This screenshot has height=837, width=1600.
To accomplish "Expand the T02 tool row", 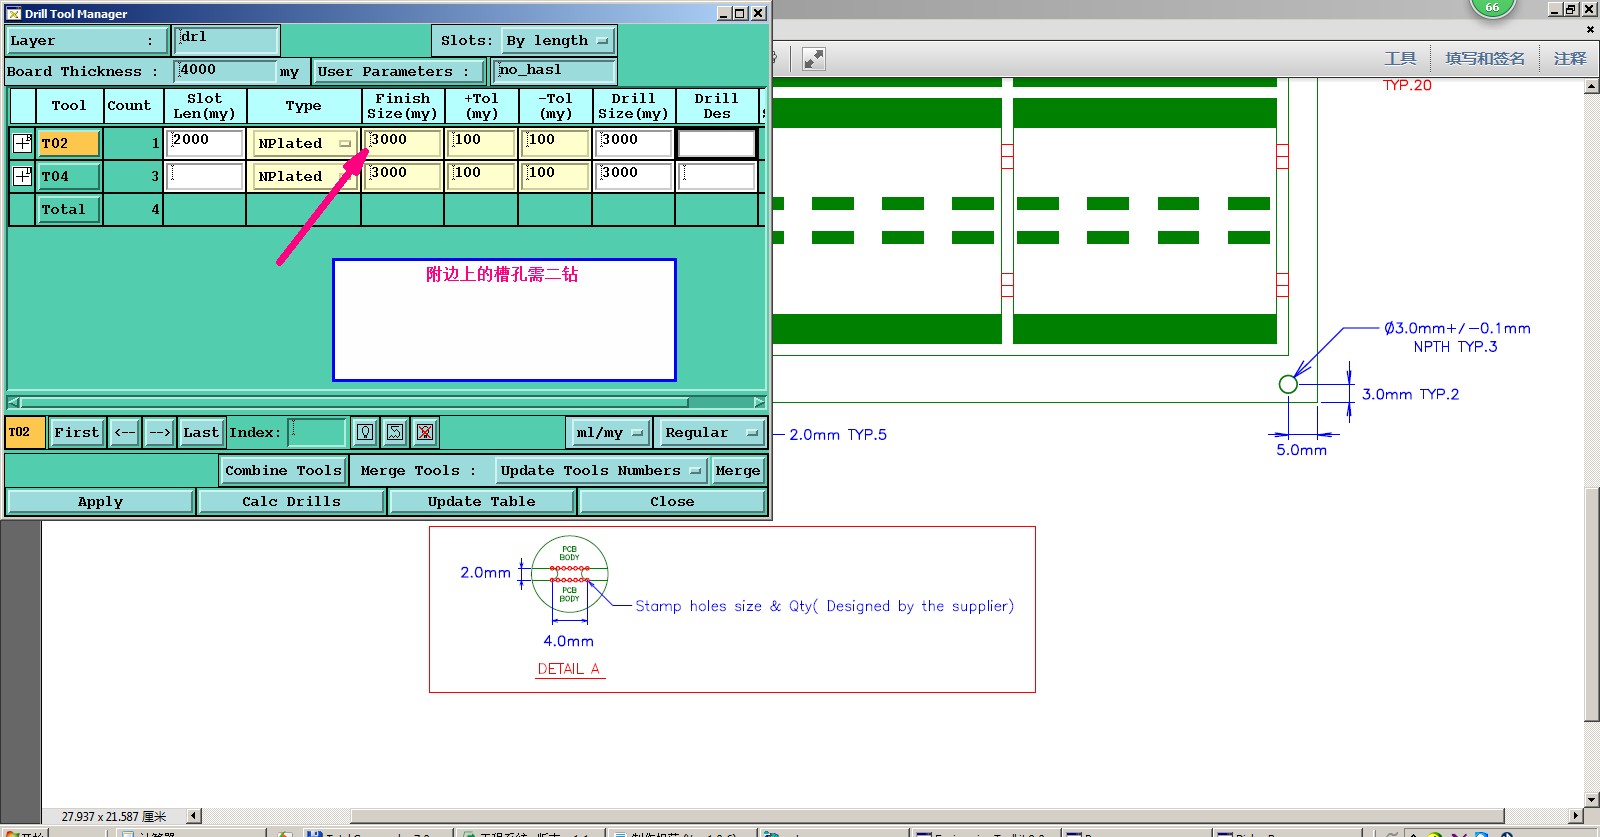I will tap(22, 143).
